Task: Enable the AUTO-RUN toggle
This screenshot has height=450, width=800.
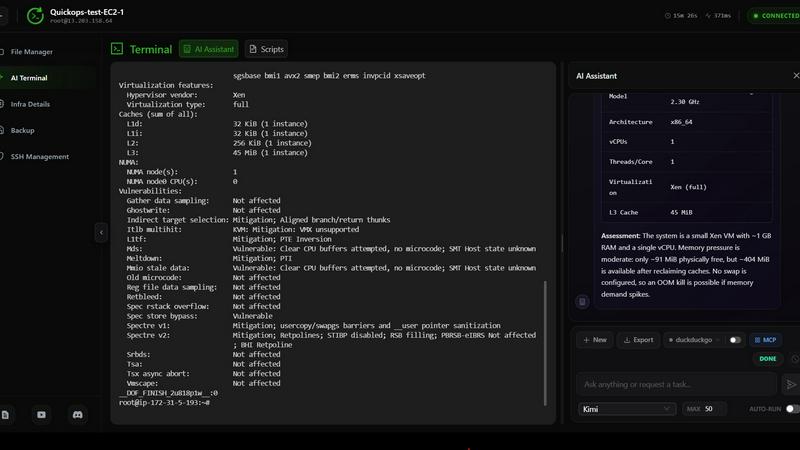Action: [x=792, y=409]
